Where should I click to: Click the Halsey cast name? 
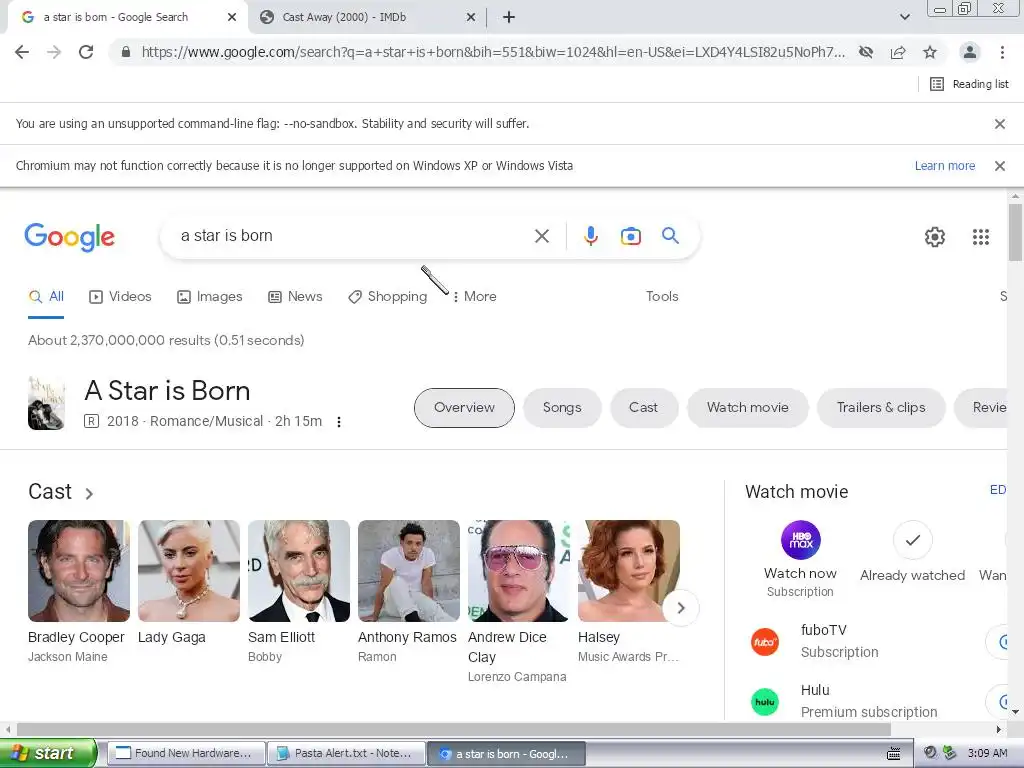click(599, 637)
